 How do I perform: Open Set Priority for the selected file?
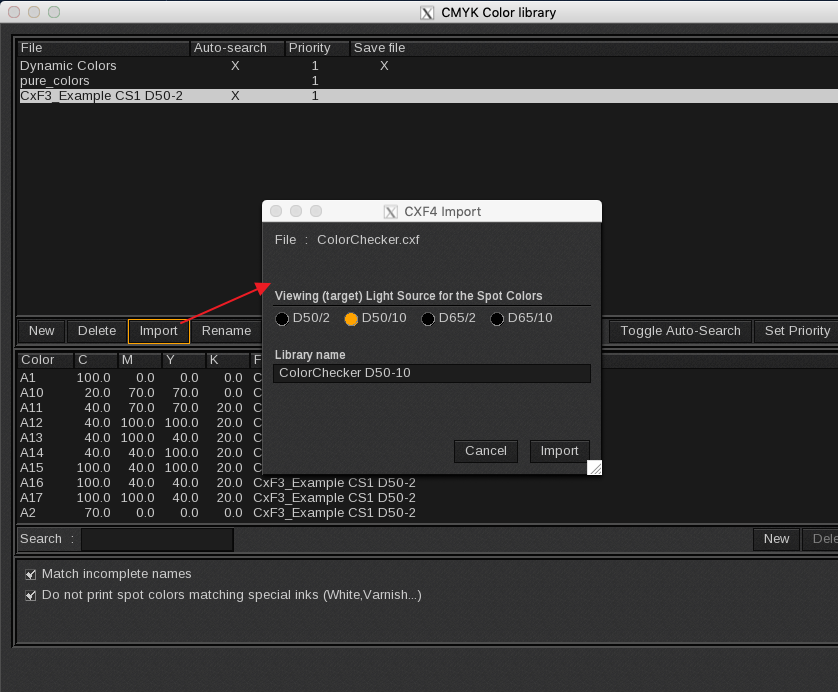tap(795, 330)
